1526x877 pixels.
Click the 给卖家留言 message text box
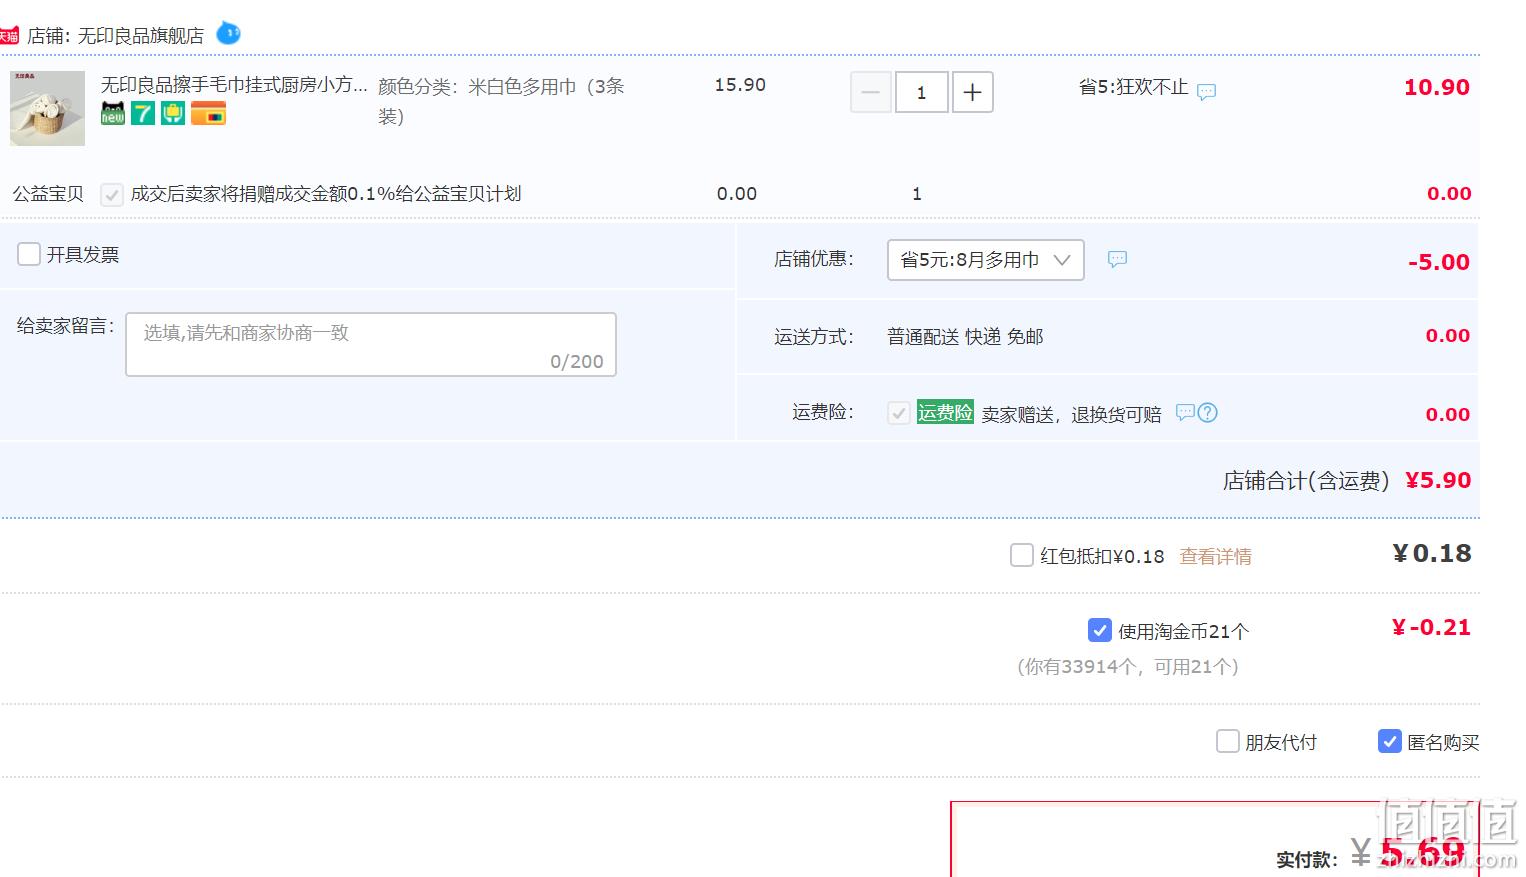click(370, 345)
